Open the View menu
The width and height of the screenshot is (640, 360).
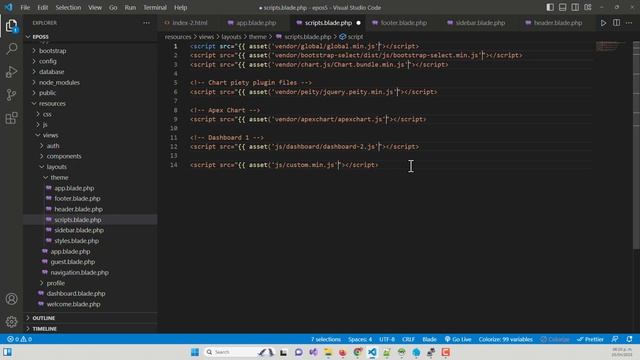tap(95, 7)
